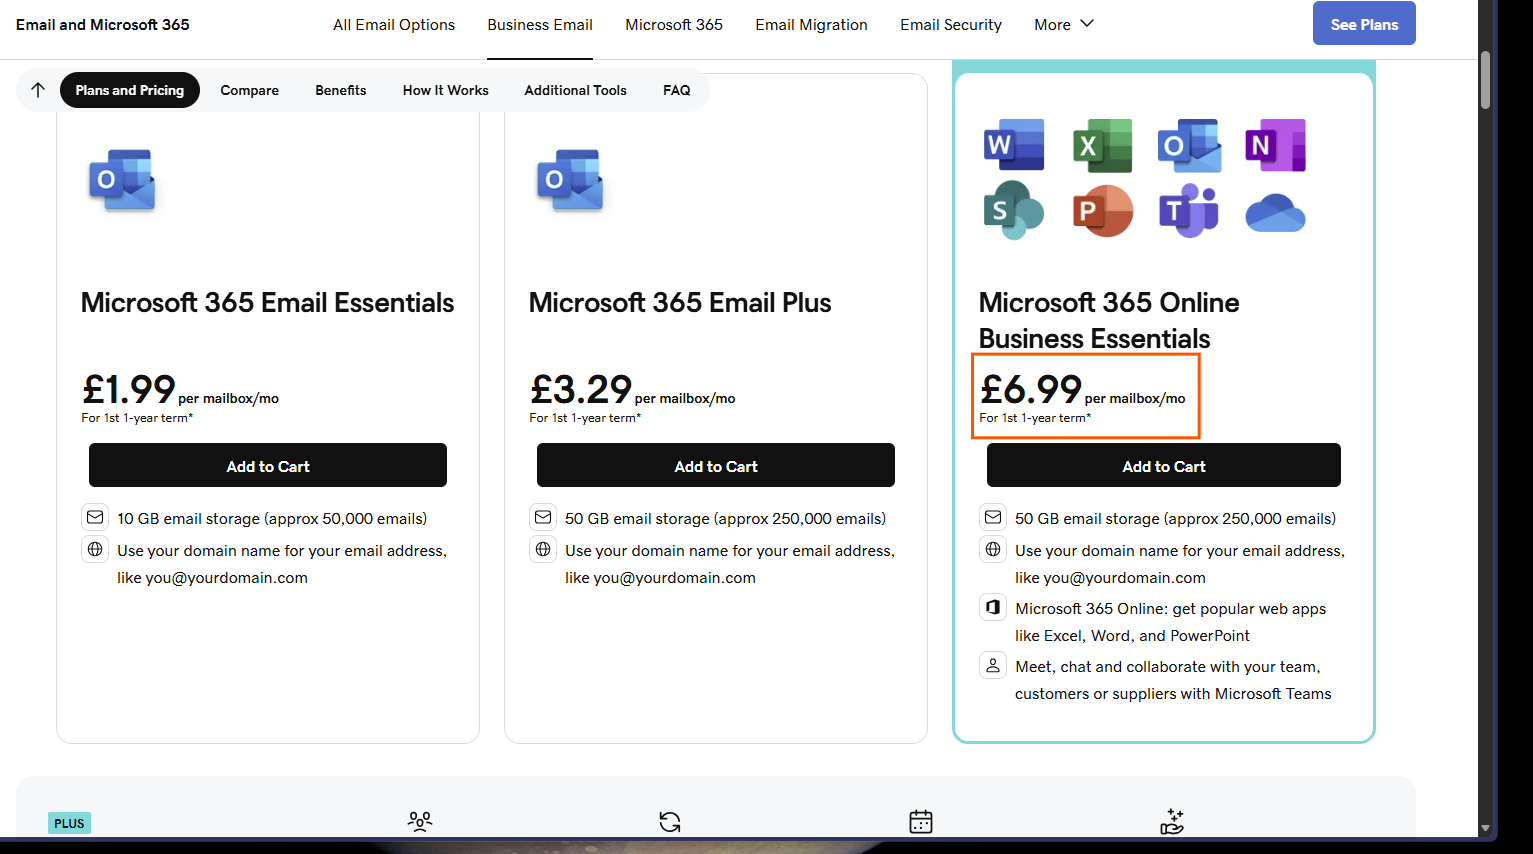This screenshot has width=1533, height=854.
Task: Open Email Migration navigation item
Action: click(x=811, y=24)
